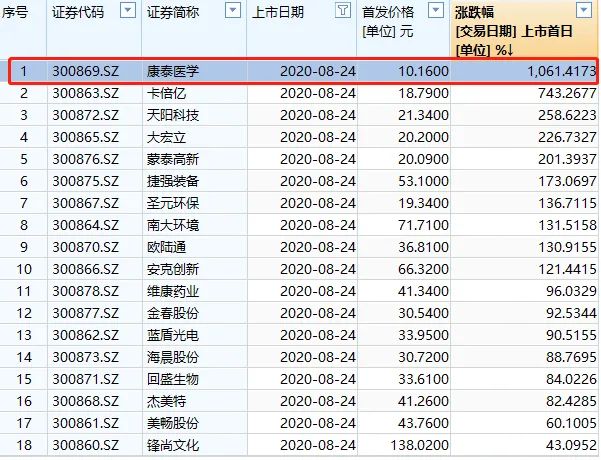The height and width of the screenshot is (460, 601).
Task: Click security code 300869.SZ
Action: tap(85, 71)
